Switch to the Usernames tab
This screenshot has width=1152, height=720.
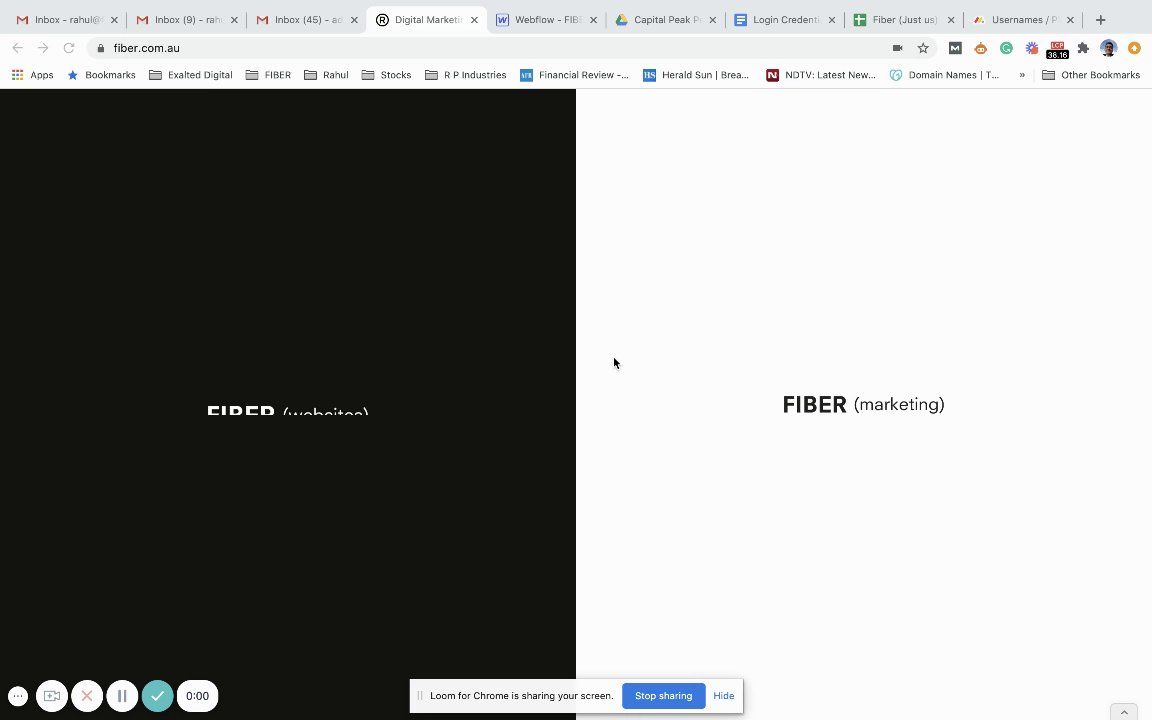(x=1023, y=20)
